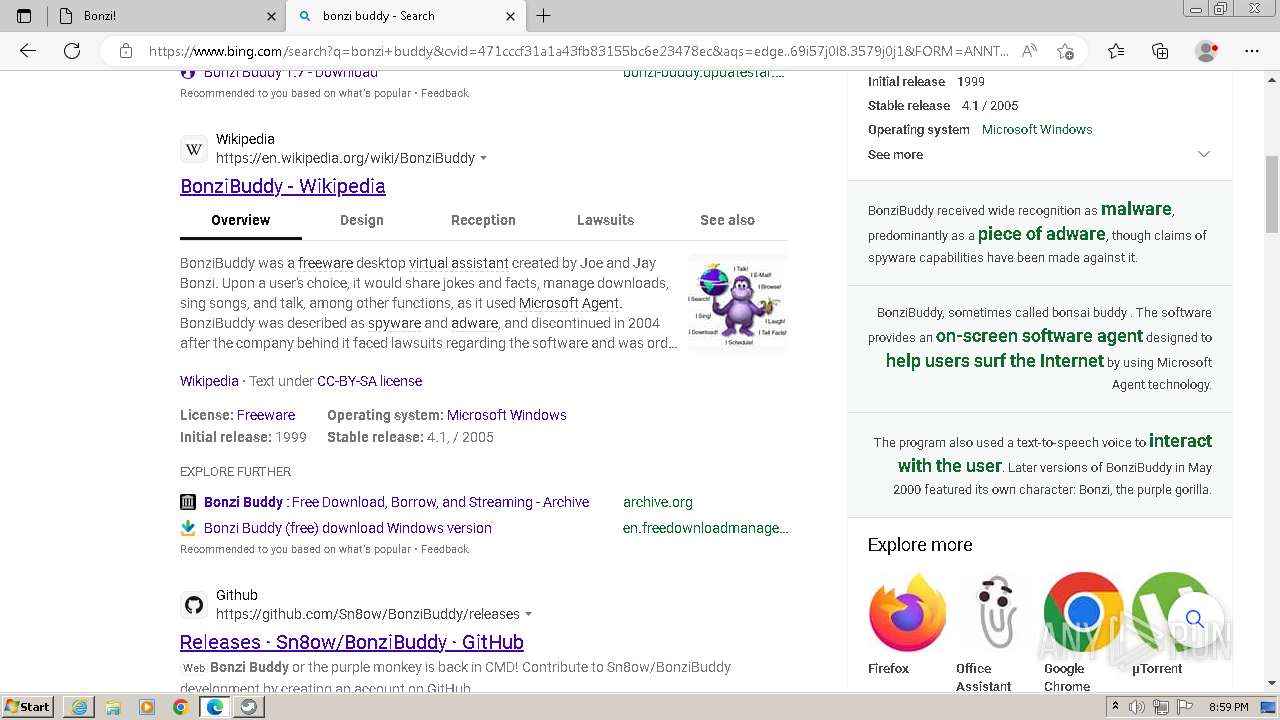The image size is (1280, 720).
Task: Click the GitHub site favicon
Action: point(194,605)
